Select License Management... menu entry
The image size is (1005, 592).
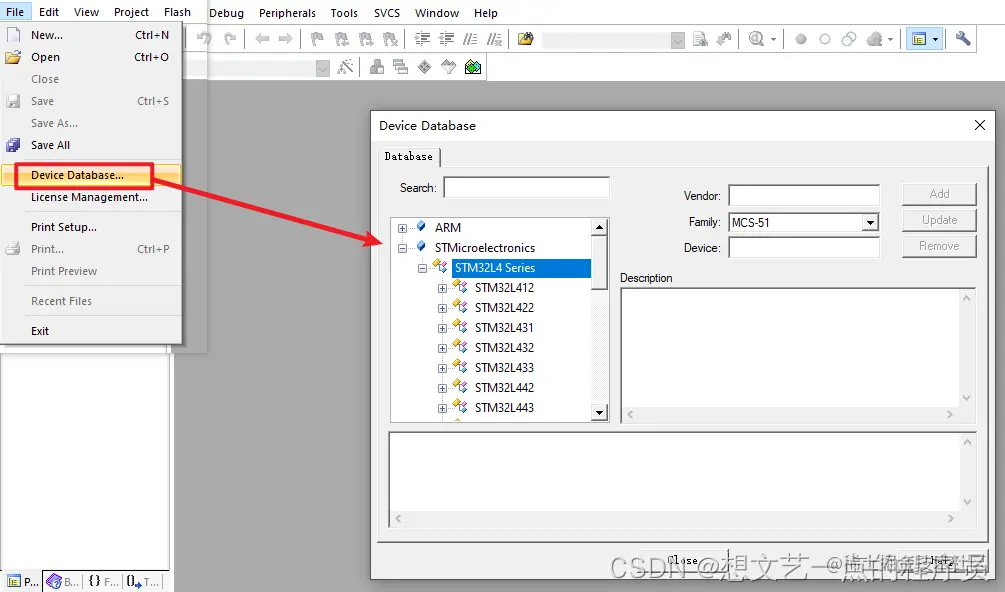pyautogui.click(x=91, y=197)
